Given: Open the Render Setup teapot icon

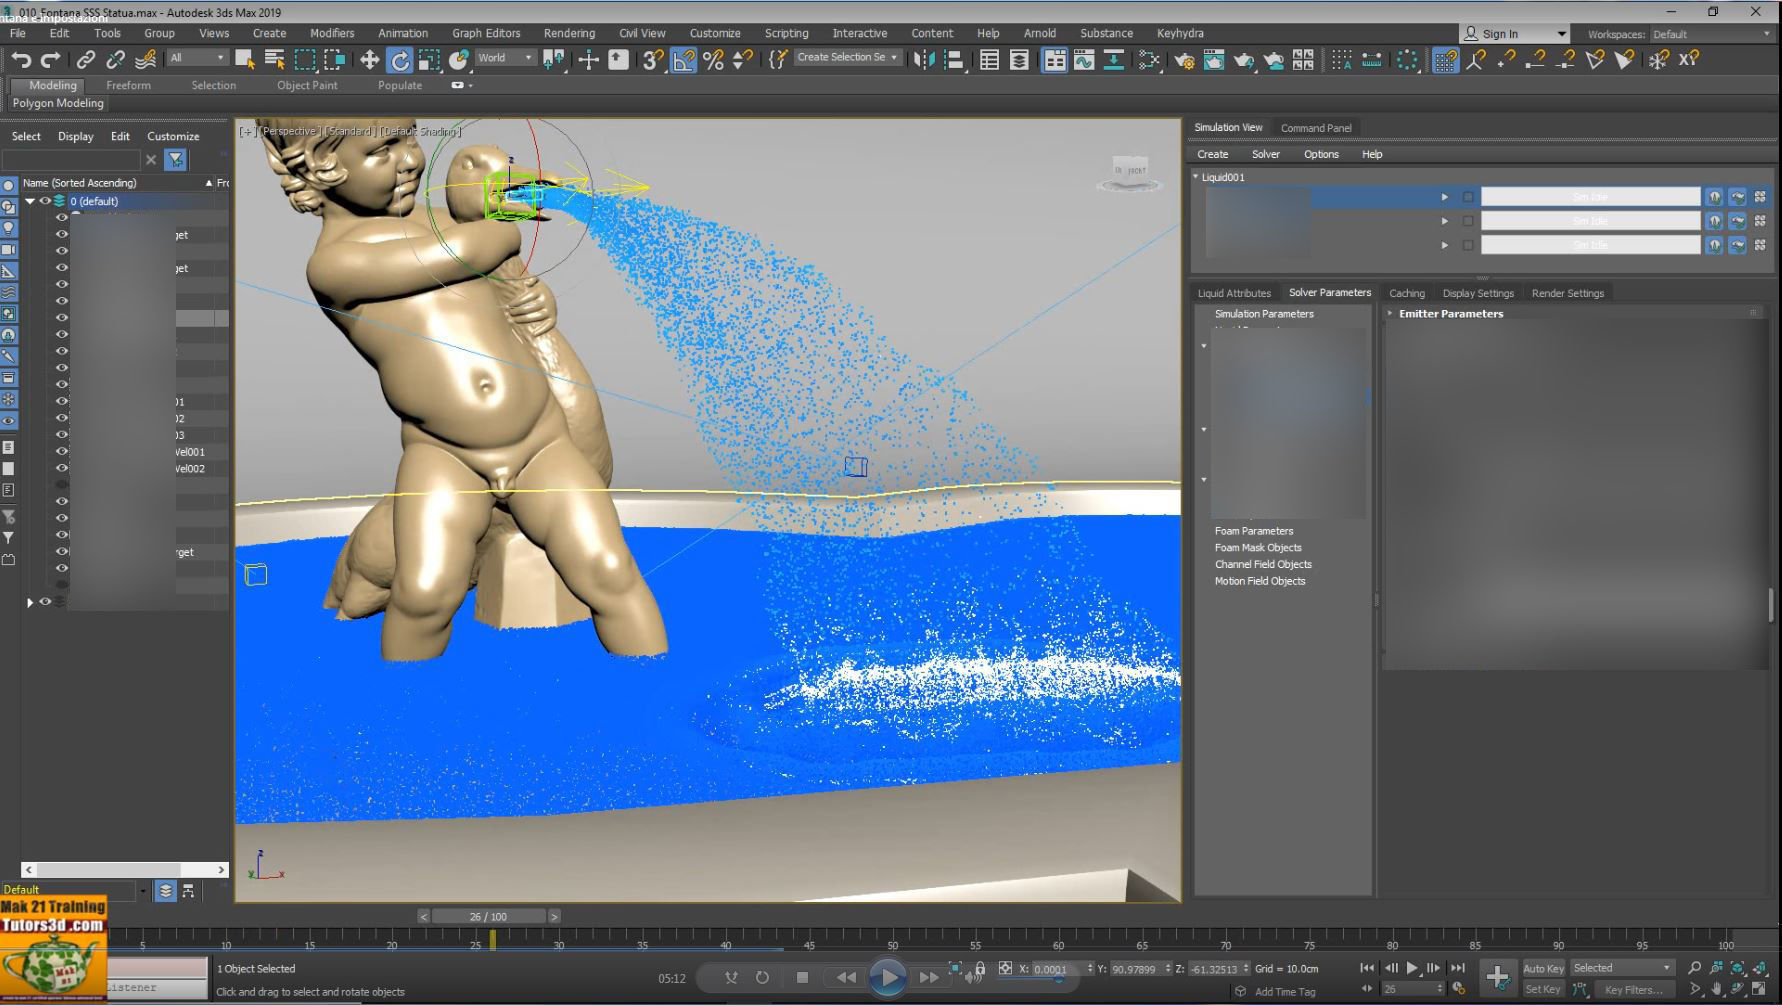Looking at the screenshot, I should tap(1184, 60).
